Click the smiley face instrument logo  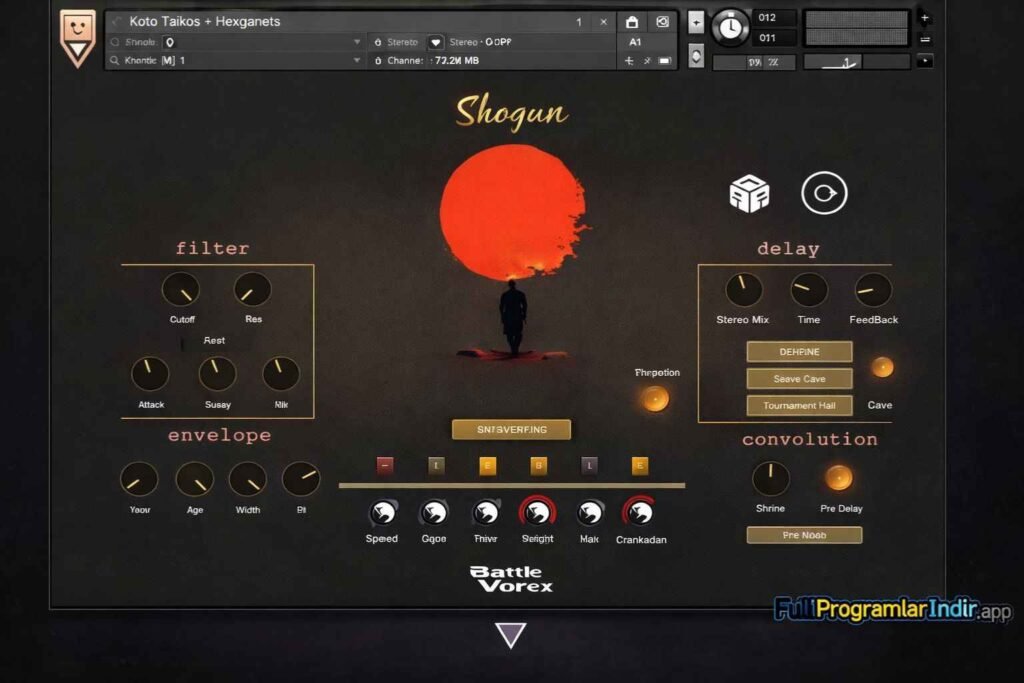(x=78, y=37)
